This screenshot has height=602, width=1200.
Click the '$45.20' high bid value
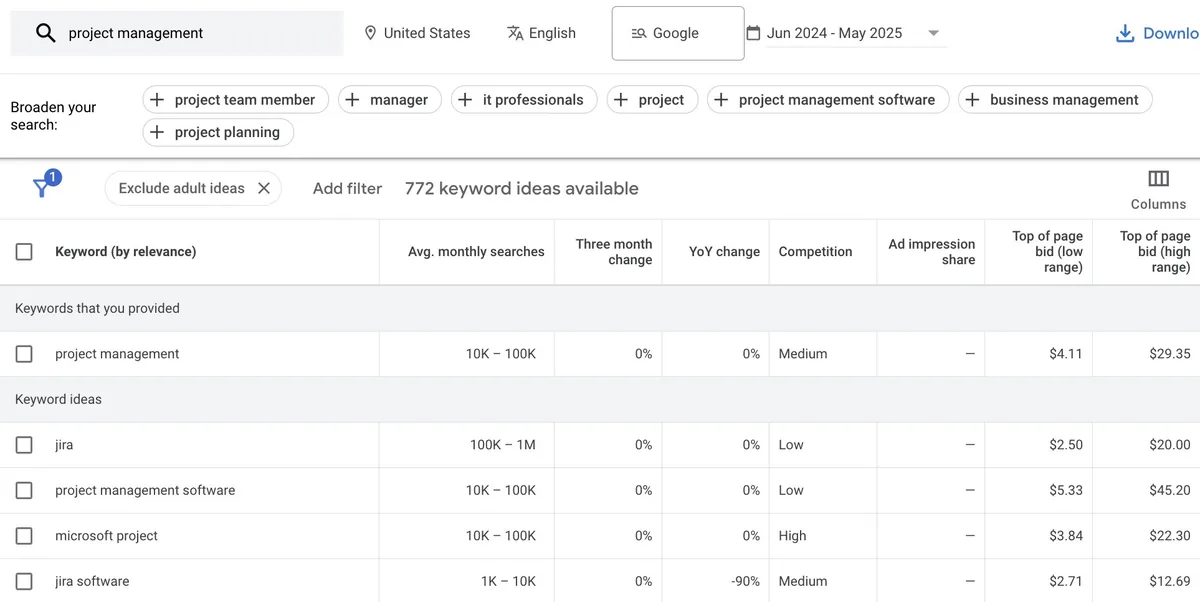click(x=1170, y=490)
